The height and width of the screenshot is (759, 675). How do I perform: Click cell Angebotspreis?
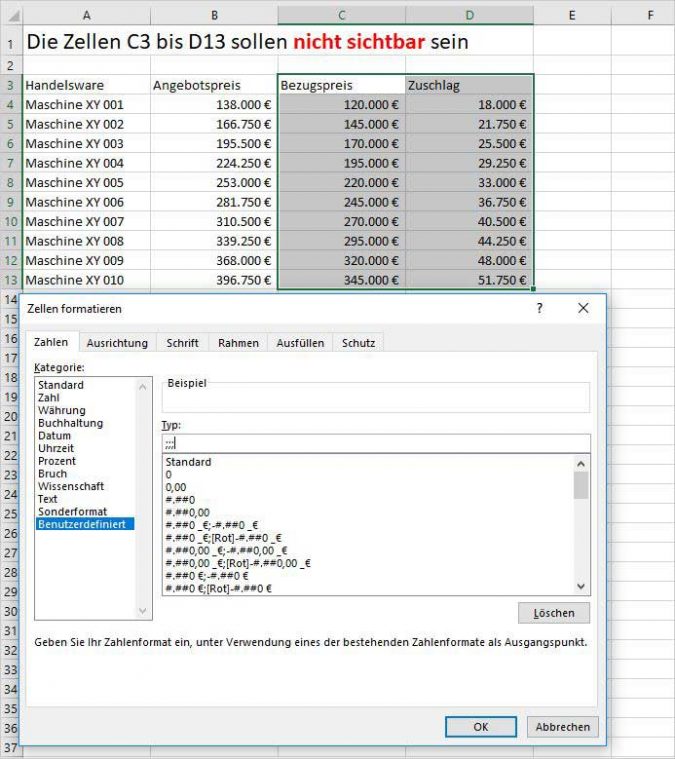click(x=214, y=85)
